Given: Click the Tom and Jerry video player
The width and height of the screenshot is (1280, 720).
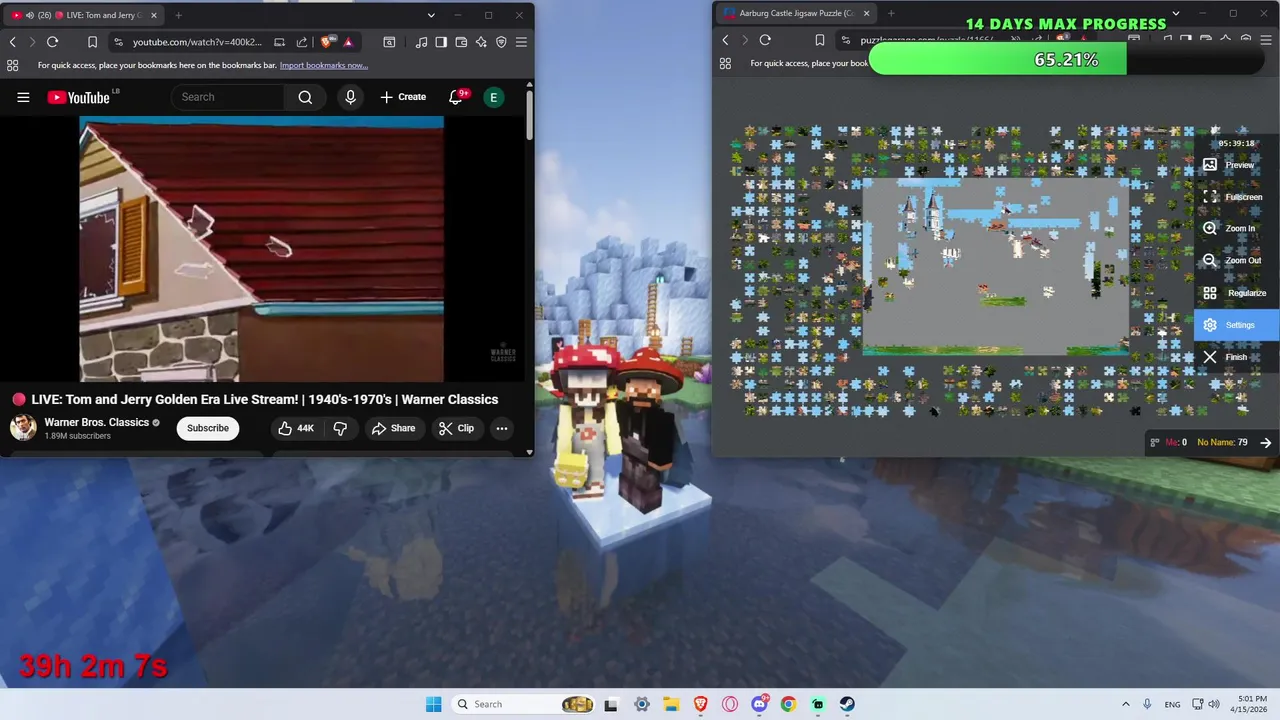Looking at the screenshot, I should pyautogui.click(x=261, y=249).
